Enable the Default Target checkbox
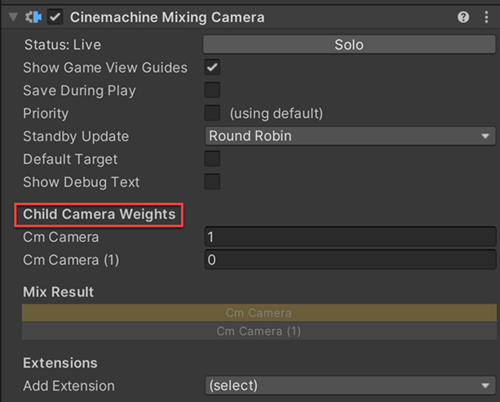Viewport: 500px width, 402px height. pyautogui.click(x=212, y=159)
